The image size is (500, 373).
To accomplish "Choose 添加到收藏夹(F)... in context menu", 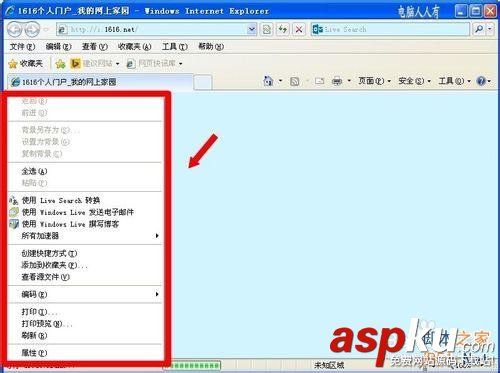I will (85, 265).
